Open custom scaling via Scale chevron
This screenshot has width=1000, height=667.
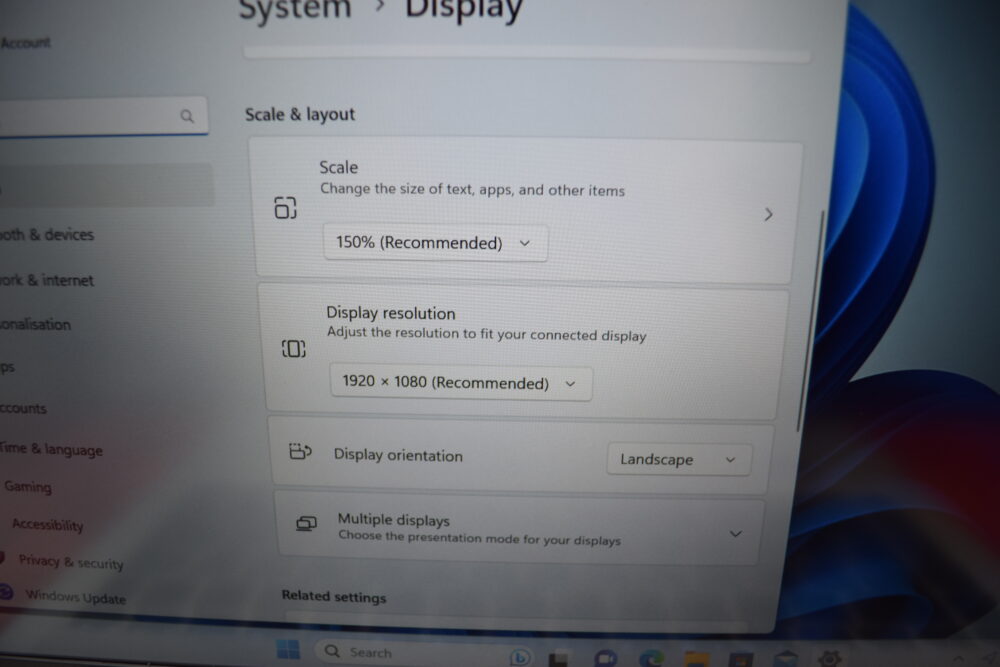click(768, 214)
